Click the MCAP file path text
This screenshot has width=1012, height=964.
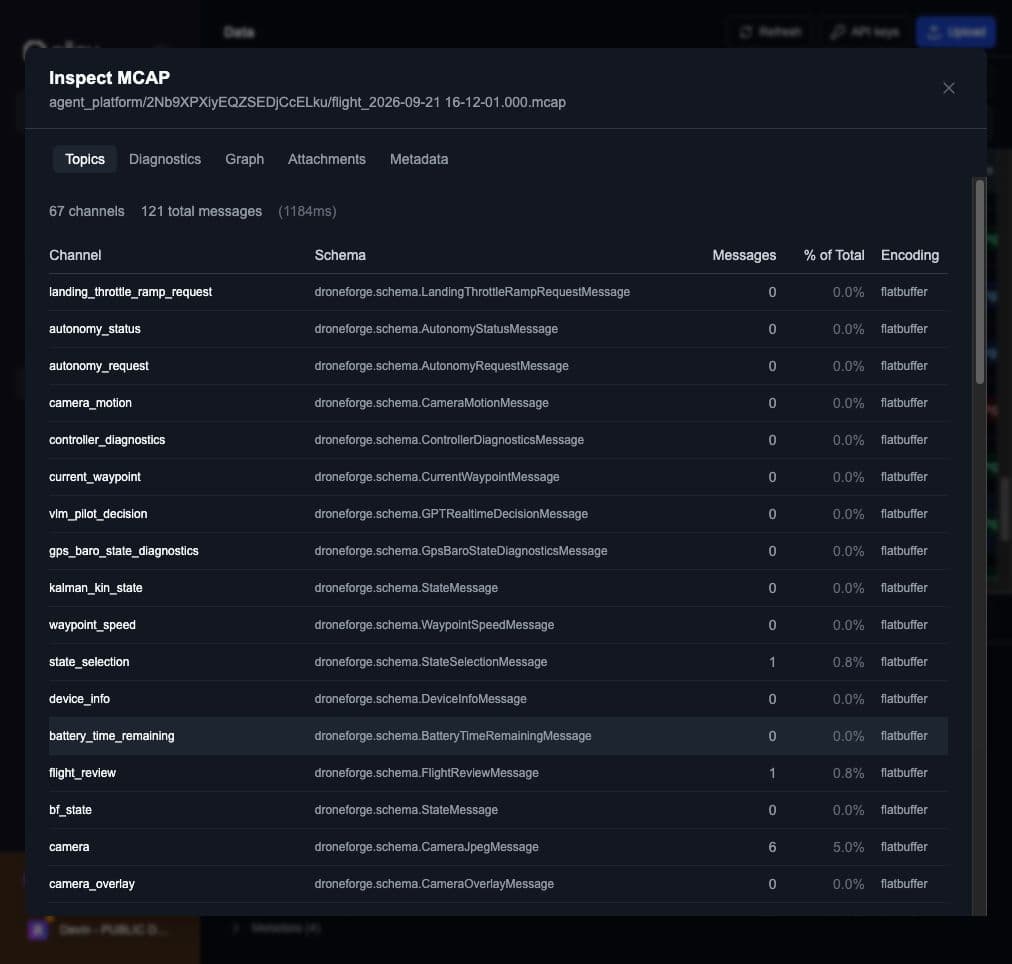(x=307, y=102)
